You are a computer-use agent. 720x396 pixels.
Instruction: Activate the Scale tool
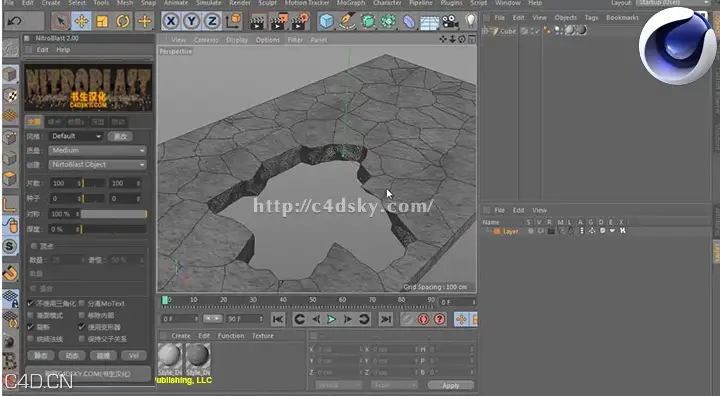pos(102,21)
